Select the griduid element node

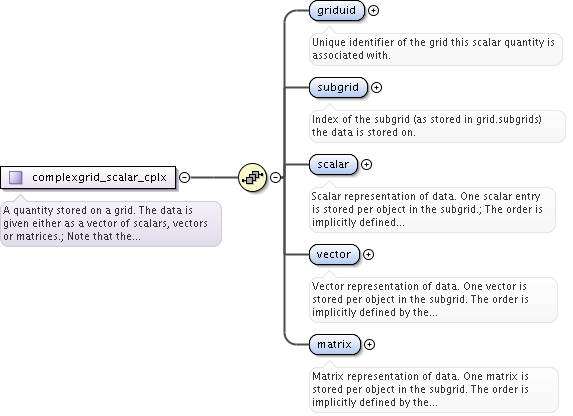(337, 11)
